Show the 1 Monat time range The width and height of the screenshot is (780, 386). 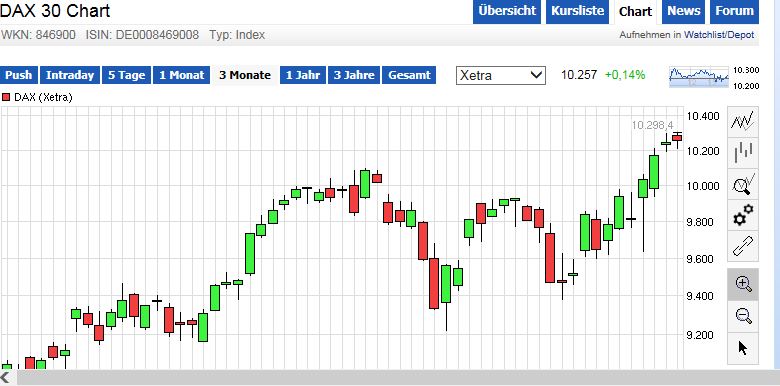(x=182, y=75)
